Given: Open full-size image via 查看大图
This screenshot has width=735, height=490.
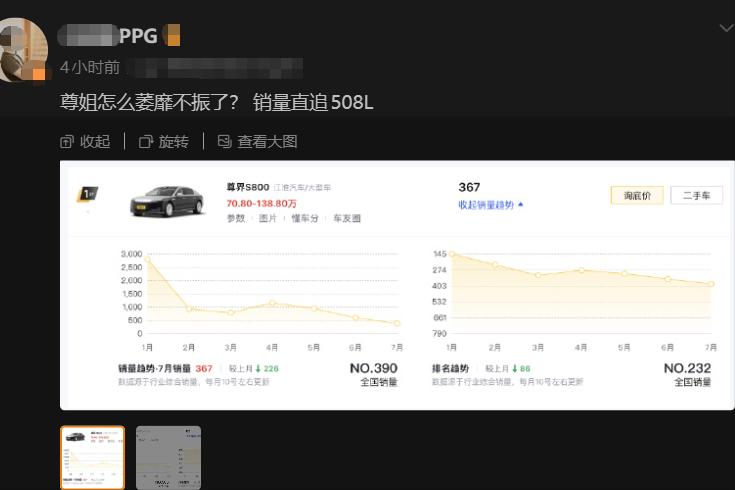Looking at the screenshot, I should coord(257,141).
